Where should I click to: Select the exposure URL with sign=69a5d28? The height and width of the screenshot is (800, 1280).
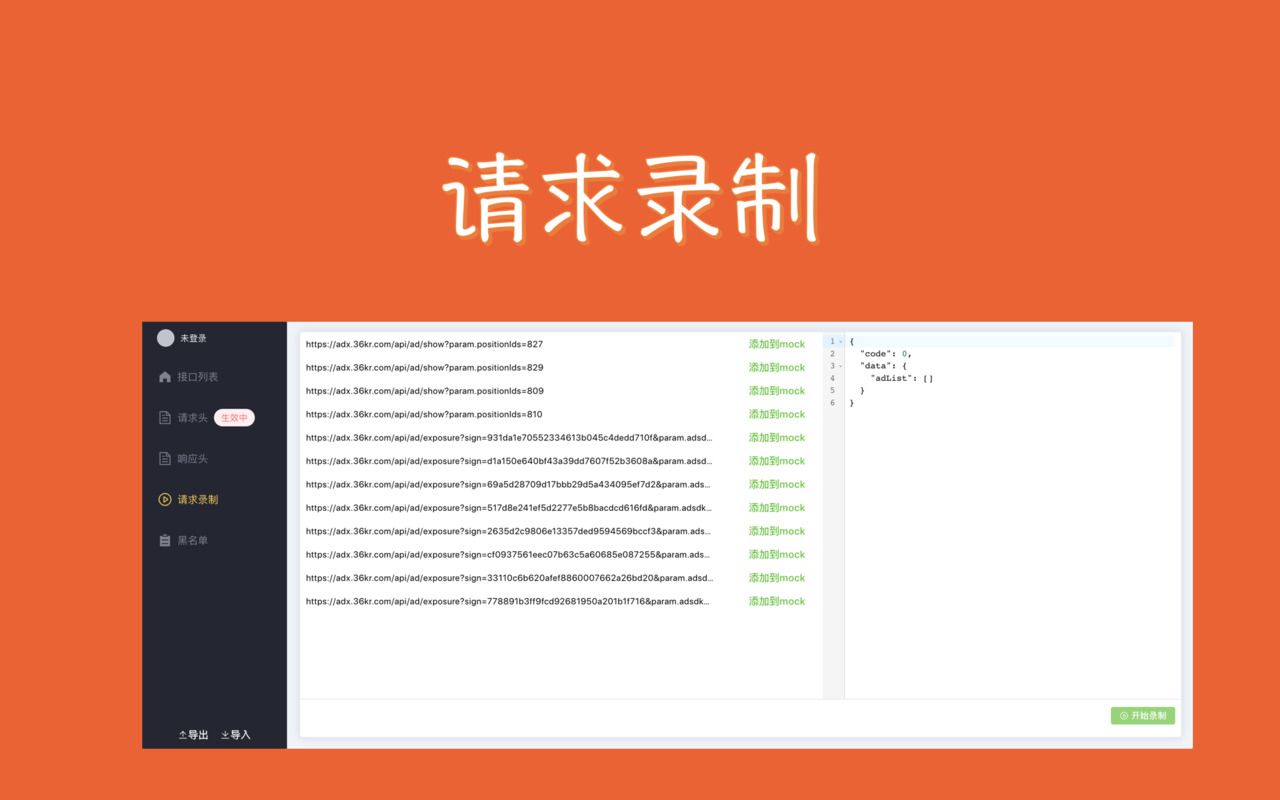[x=509, y=484]
